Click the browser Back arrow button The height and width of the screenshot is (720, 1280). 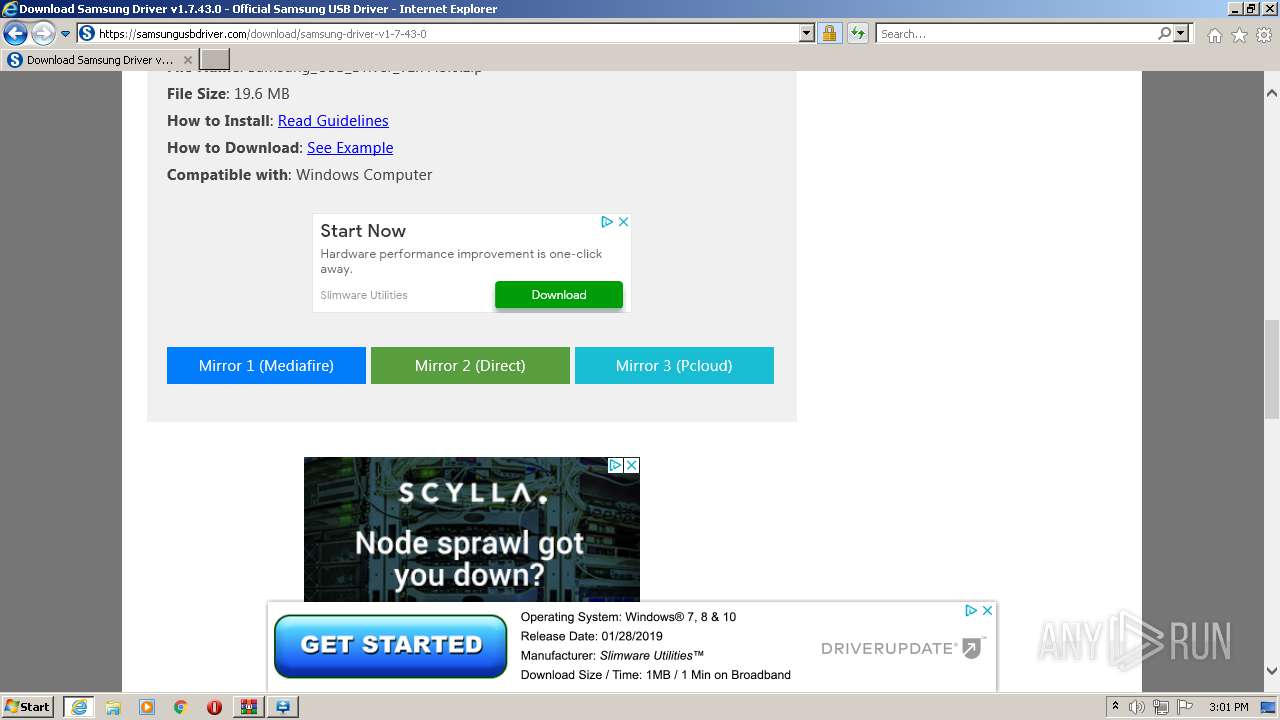pos(15,34)
